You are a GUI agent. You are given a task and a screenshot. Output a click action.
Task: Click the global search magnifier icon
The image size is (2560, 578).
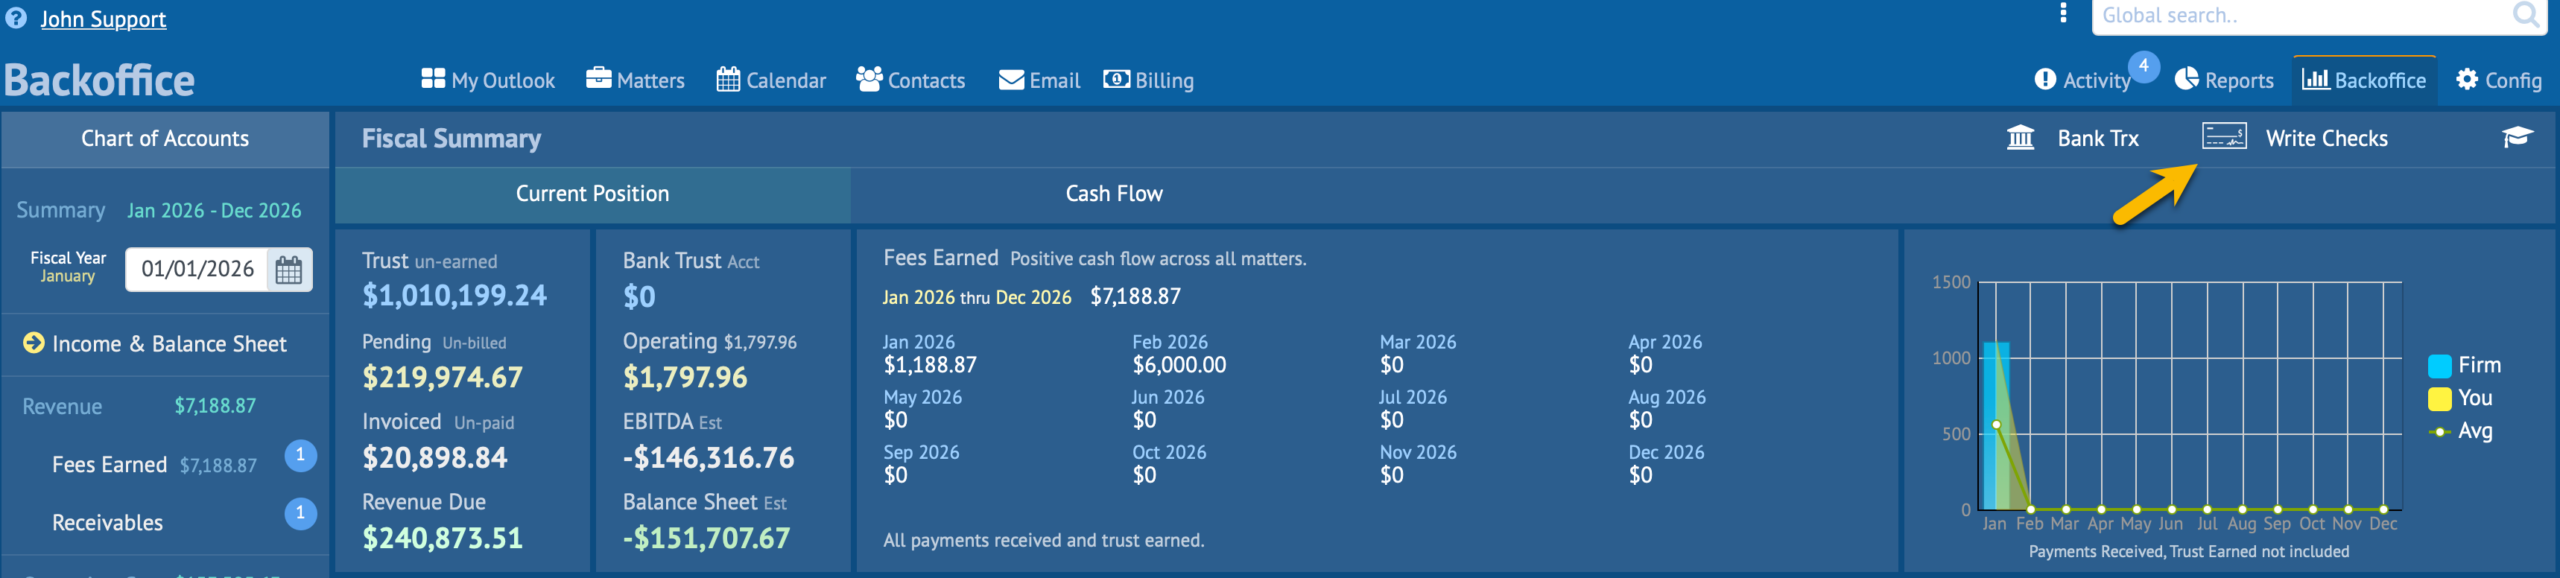(x=2526, y=15)
